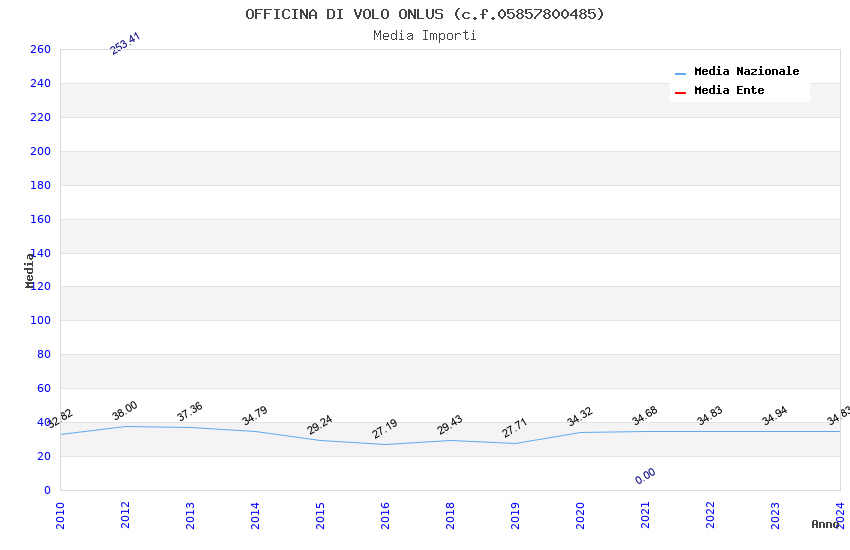Screen dimensions: 850x550
Task: Click the subtitle Media Importi
Action: tap(424, 36)
